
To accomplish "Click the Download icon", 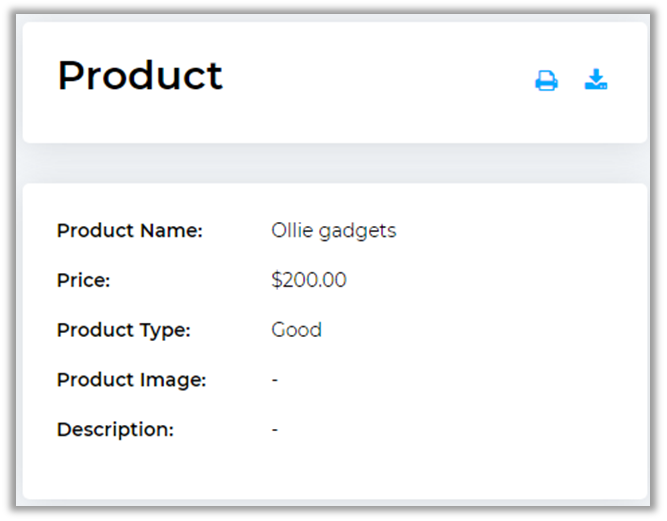I will coord(596,80).
